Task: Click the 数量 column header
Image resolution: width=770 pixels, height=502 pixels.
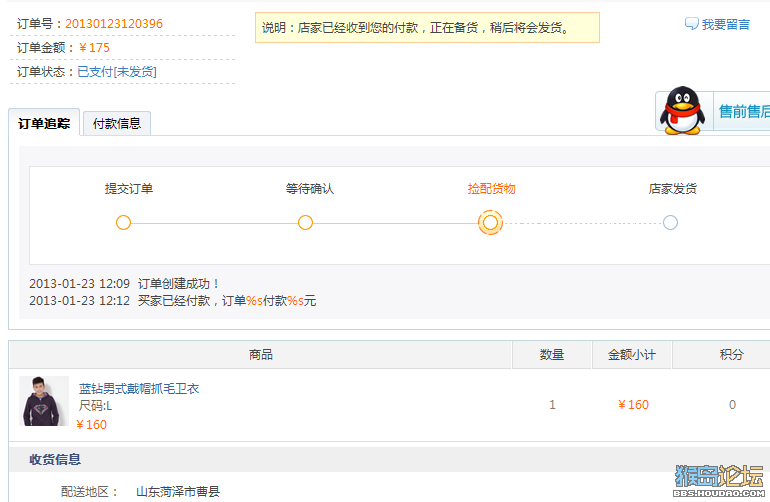Action: [552, 355]
